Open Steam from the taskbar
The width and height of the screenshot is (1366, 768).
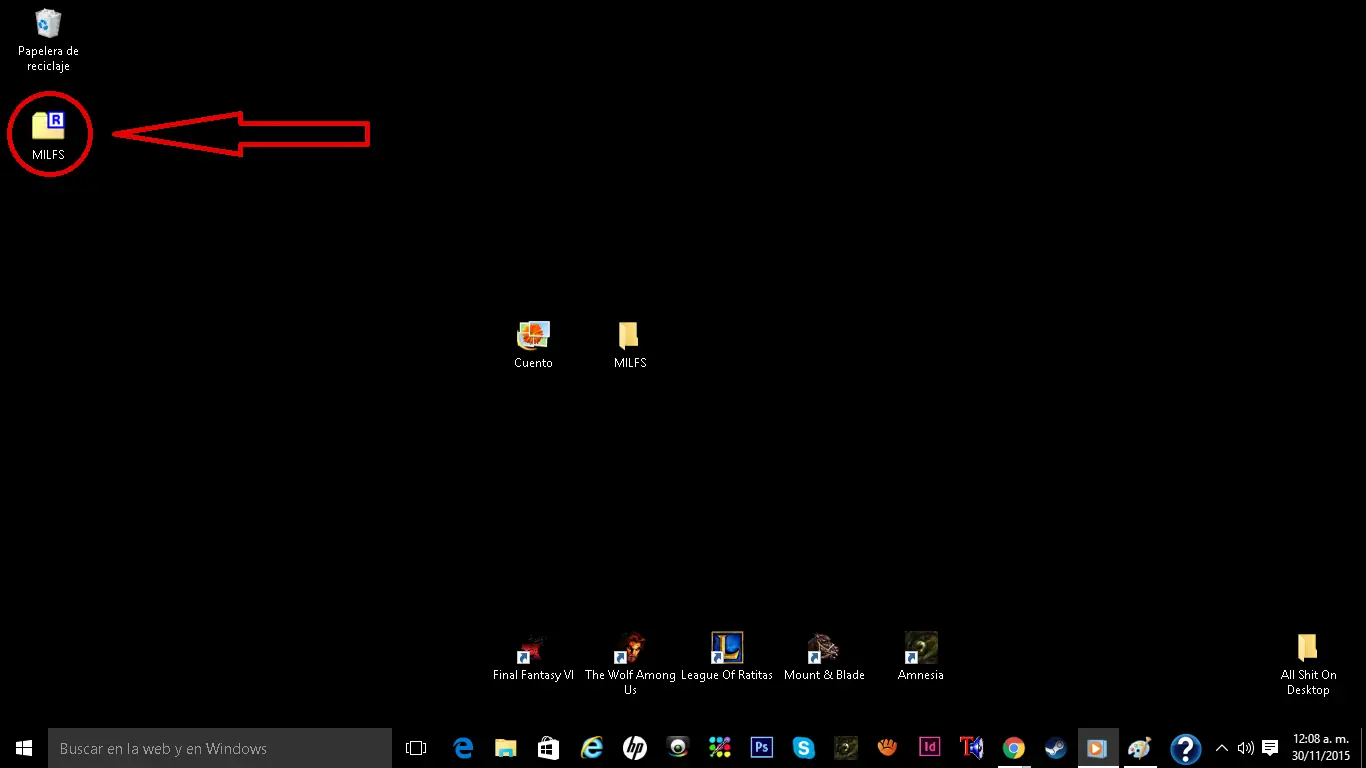[1056, 748]
